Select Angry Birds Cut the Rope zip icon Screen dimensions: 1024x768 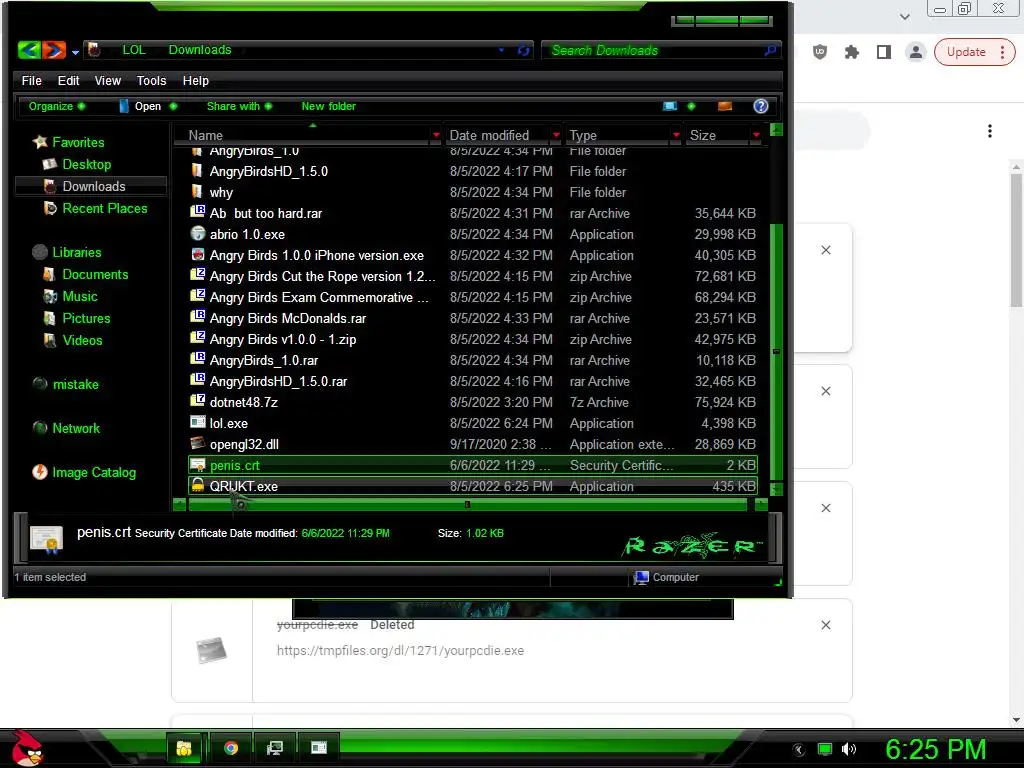197,275
